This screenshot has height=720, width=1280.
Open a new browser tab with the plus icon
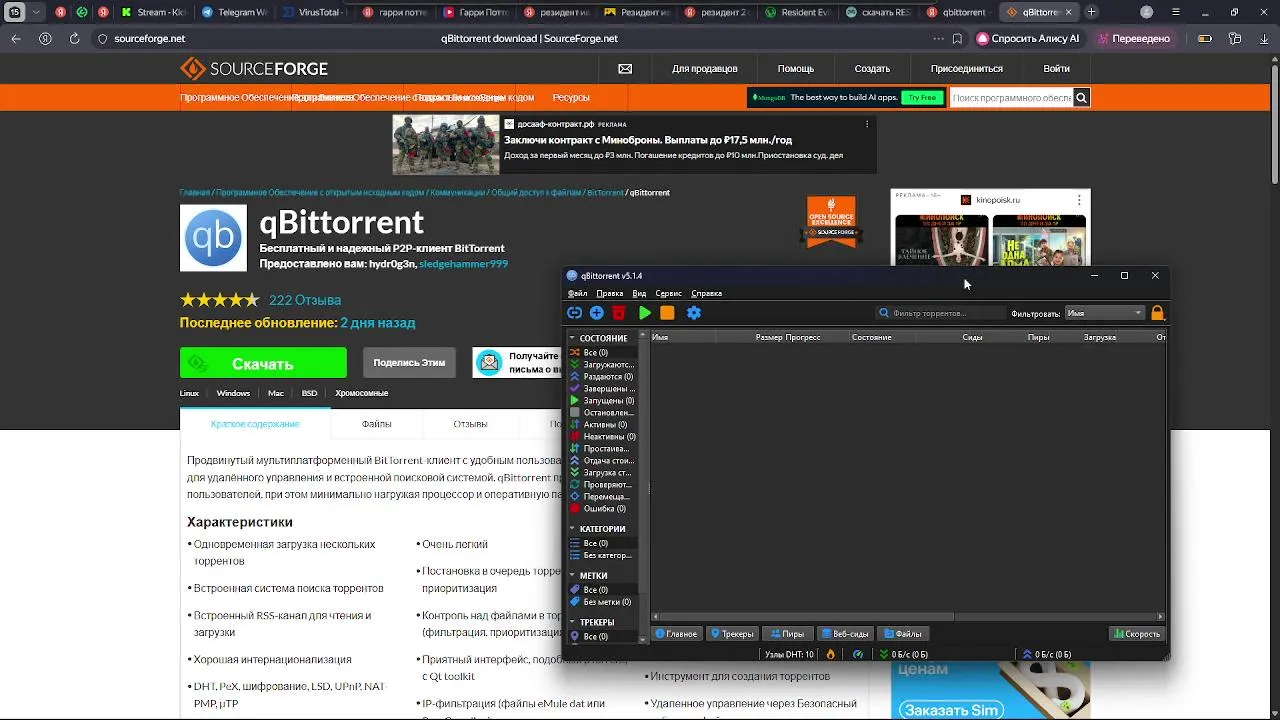1091,12
